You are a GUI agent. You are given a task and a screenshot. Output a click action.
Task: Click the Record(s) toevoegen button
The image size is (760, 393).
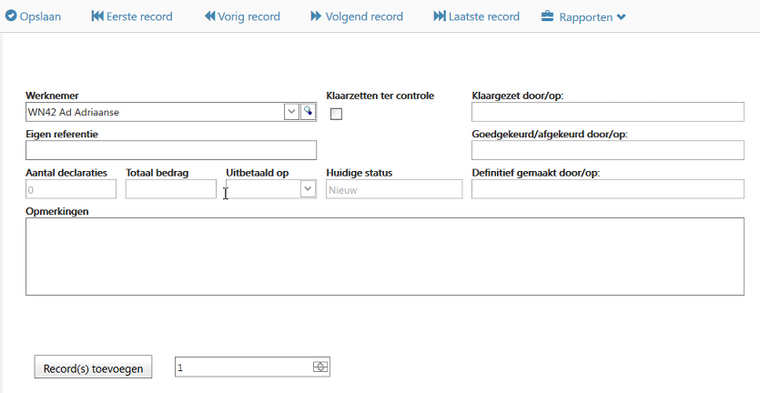pos(93,368)
